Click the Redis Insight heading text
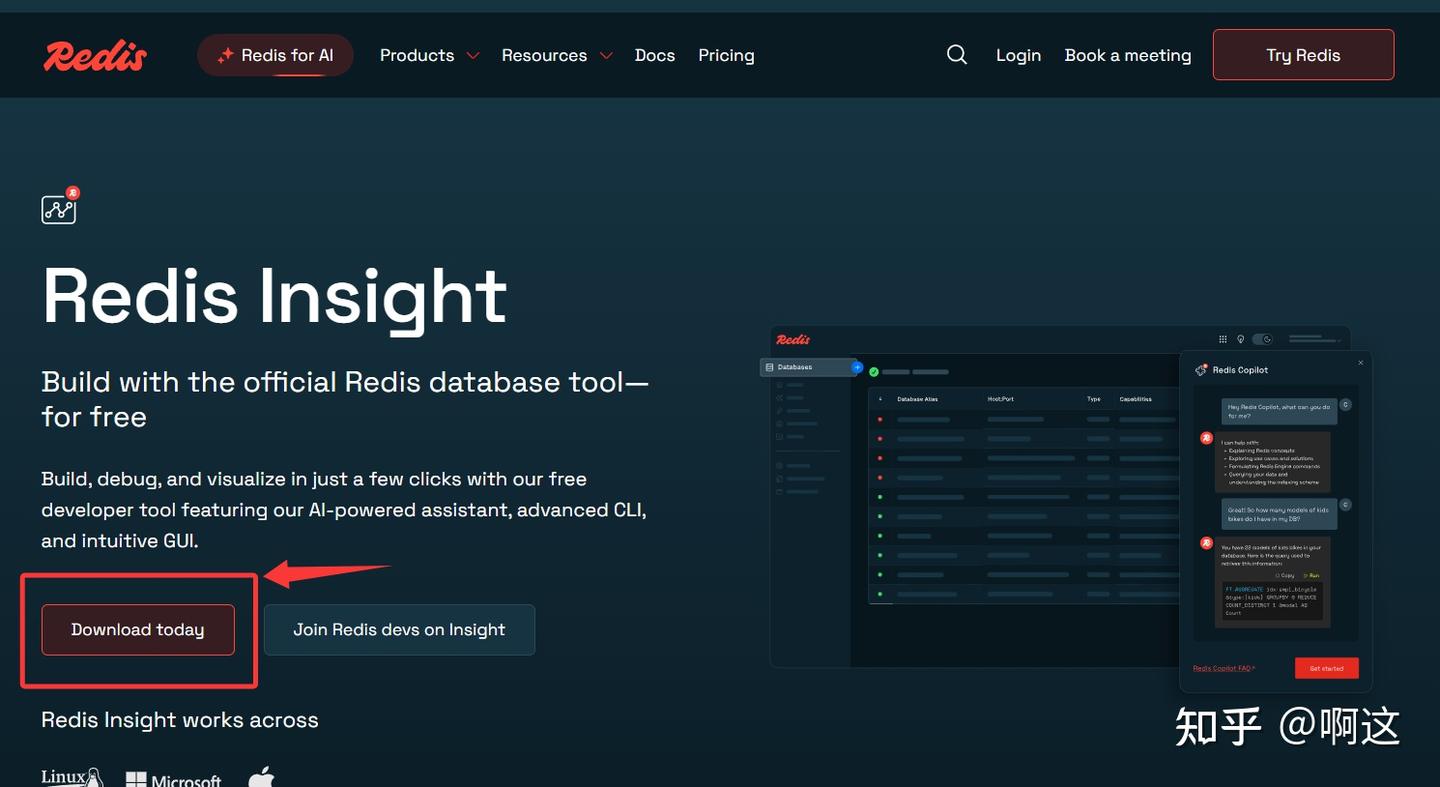Viewport: 1440px width, 787px height. [275, 297]
